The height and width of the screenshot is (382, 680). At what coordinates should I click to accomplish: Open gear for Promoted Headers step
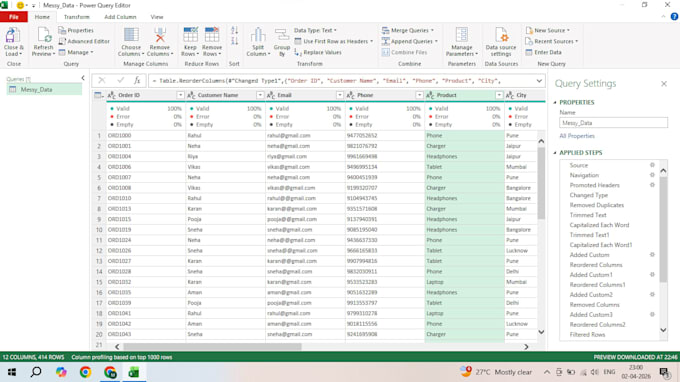[x=652, y=185]
